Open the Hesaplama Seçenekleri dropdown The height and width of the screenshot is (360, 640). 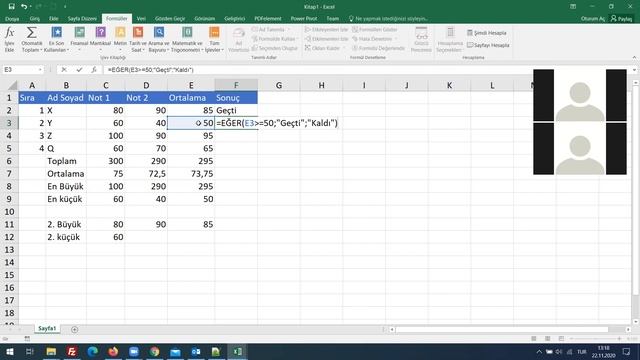(x=450, y=40)
